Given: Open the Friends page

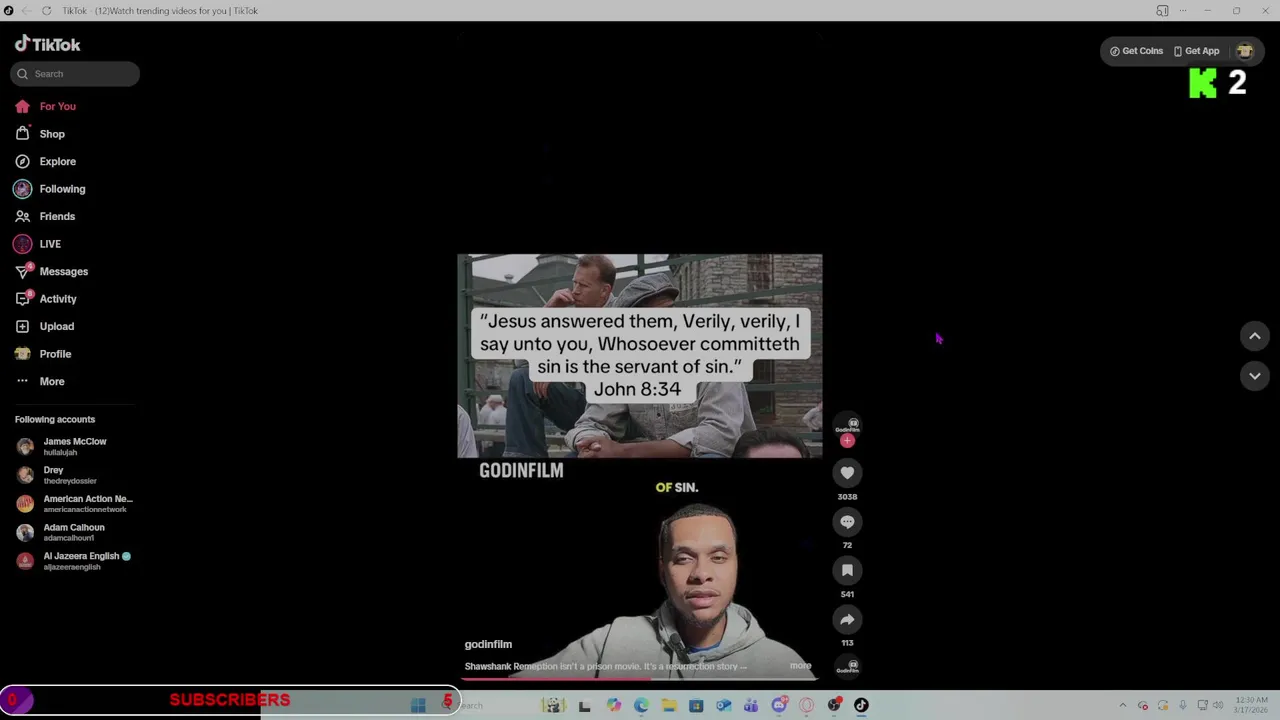Looking at the screenshot, I should point(57,216).
